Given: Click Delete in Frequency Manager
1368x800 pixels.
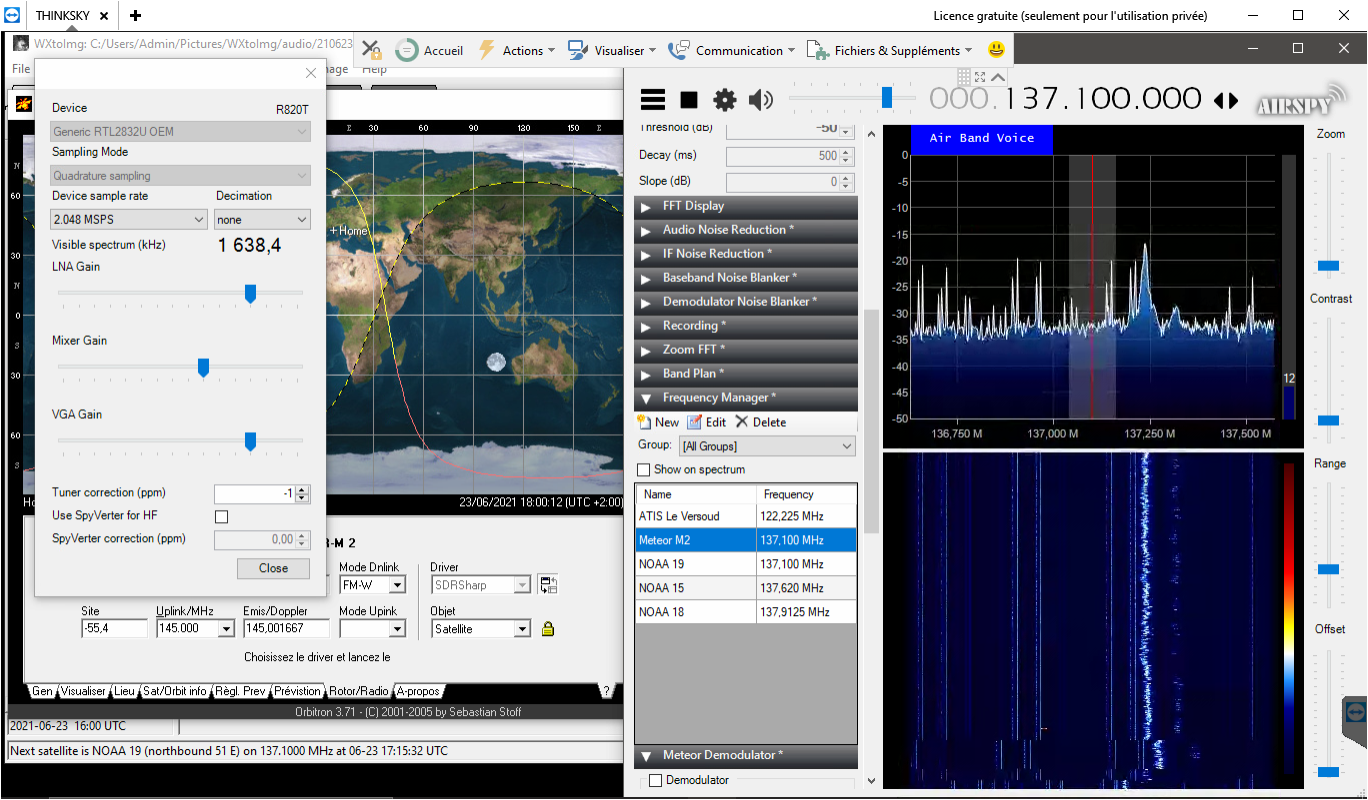Looking at the screenshot, I should point(761,422).
